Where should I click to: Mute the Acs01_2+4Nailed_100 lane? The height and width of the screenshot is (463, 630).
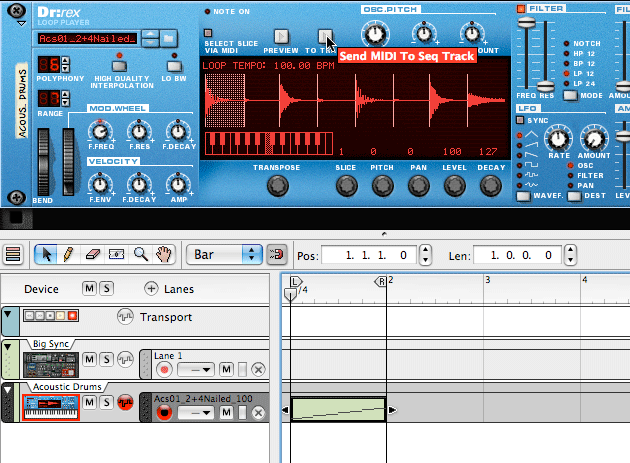(x=227, y=413)
